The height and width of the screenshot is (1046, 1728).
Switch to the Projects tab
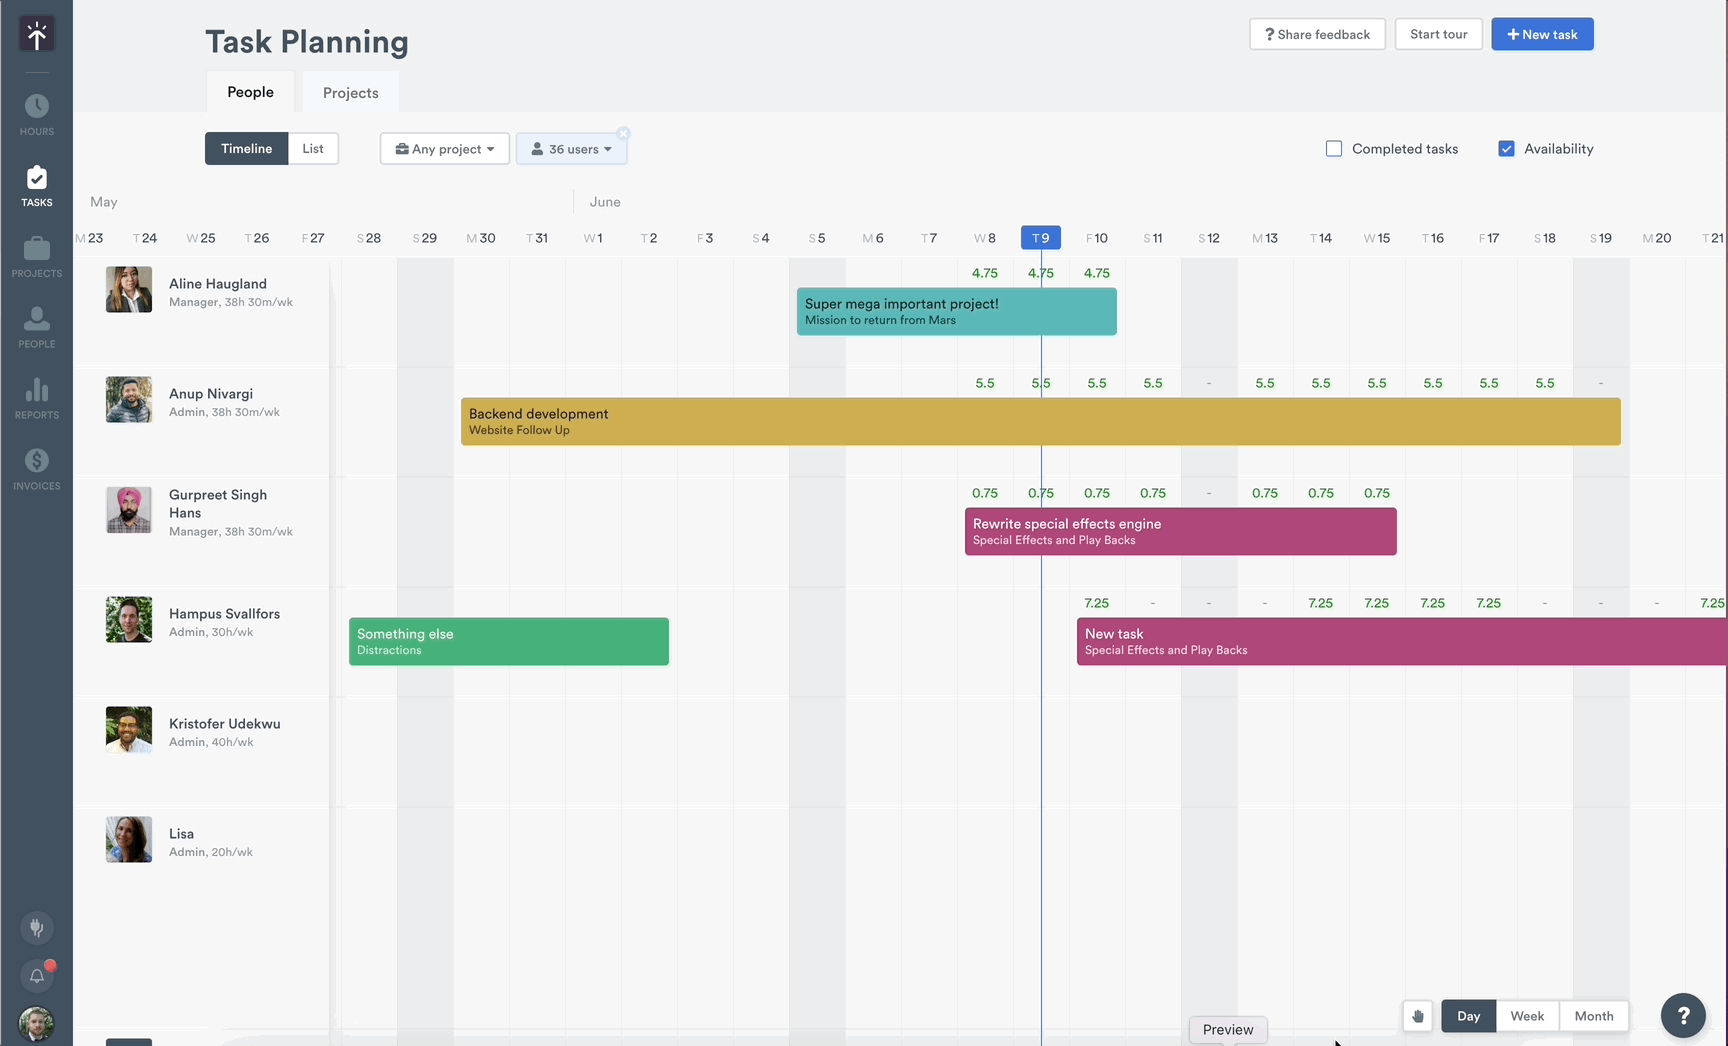click(x=350, y=92)
